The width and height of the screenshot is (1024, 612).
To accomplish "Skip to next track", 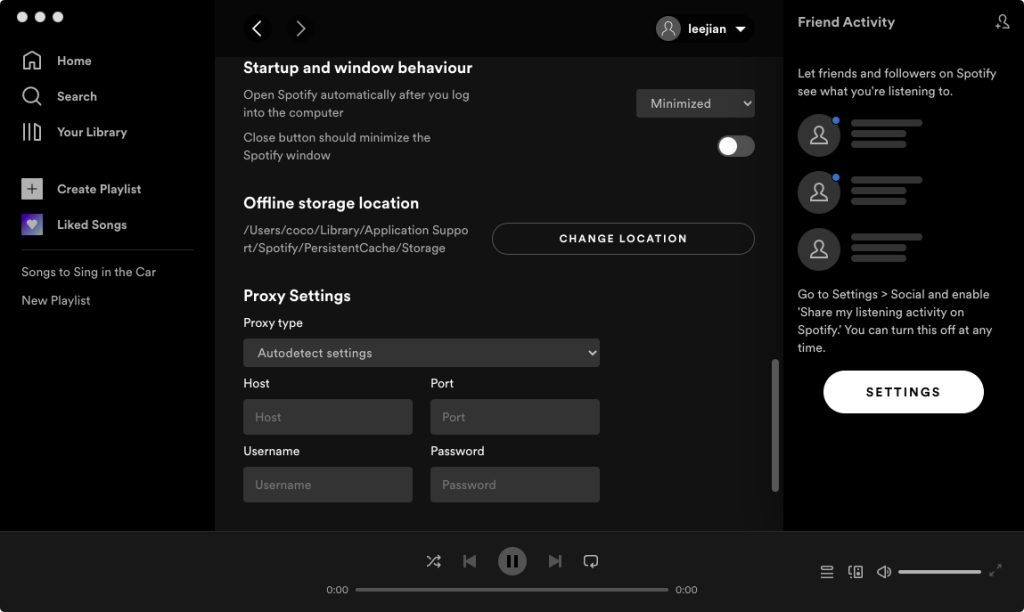I will 555,562.
